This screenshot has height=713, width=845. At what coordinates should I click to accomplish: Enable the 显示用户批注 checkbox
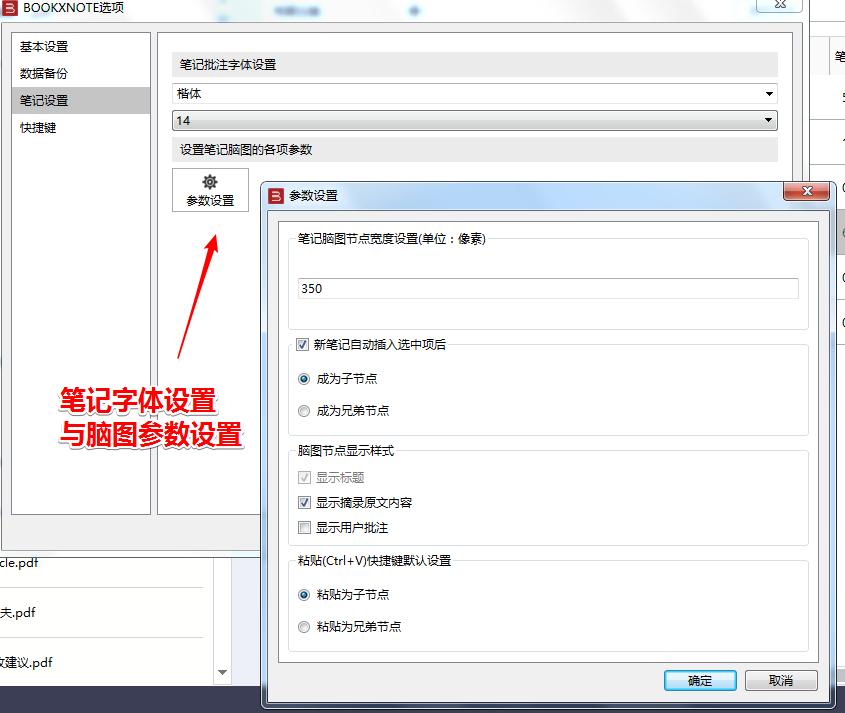click(x=304, y=527)
